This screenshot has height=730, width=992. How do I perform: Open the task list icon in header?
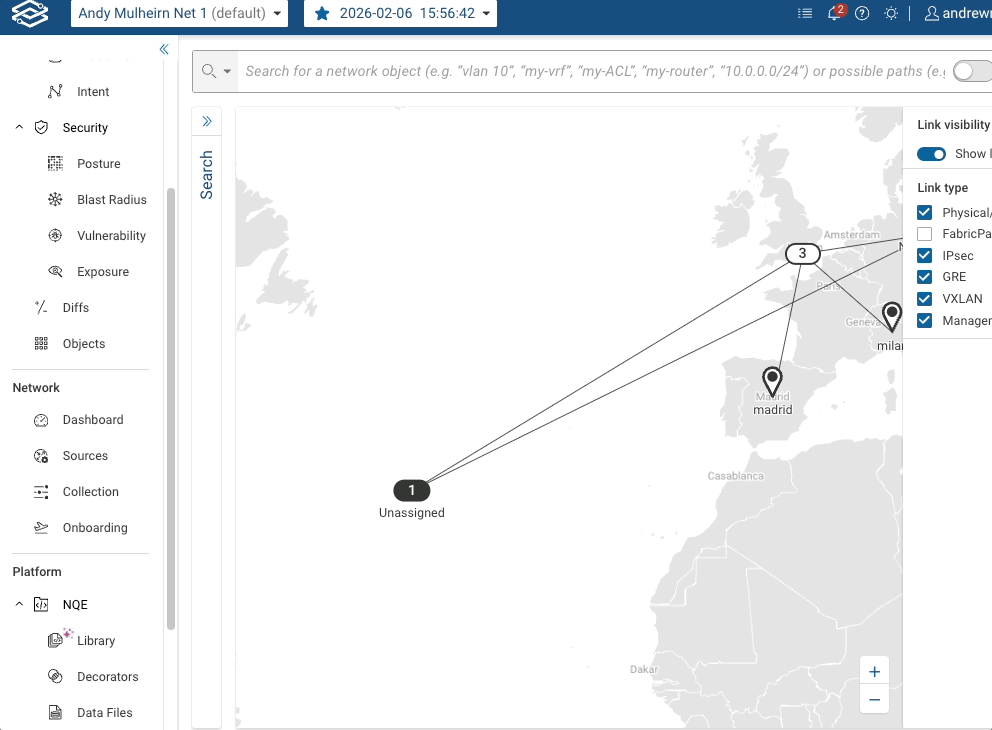(805, 13)
